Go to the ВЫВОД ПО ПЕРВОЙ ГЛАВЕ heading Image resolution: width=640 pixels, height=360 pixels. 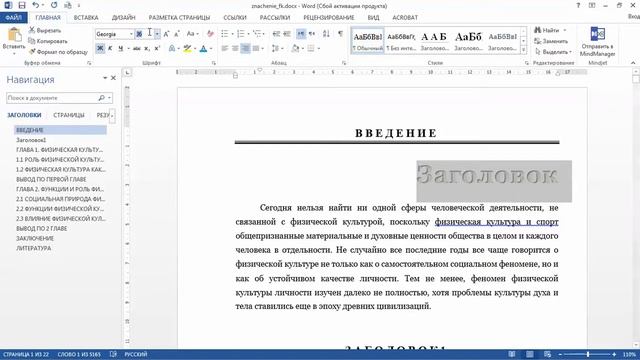[51, 179]
